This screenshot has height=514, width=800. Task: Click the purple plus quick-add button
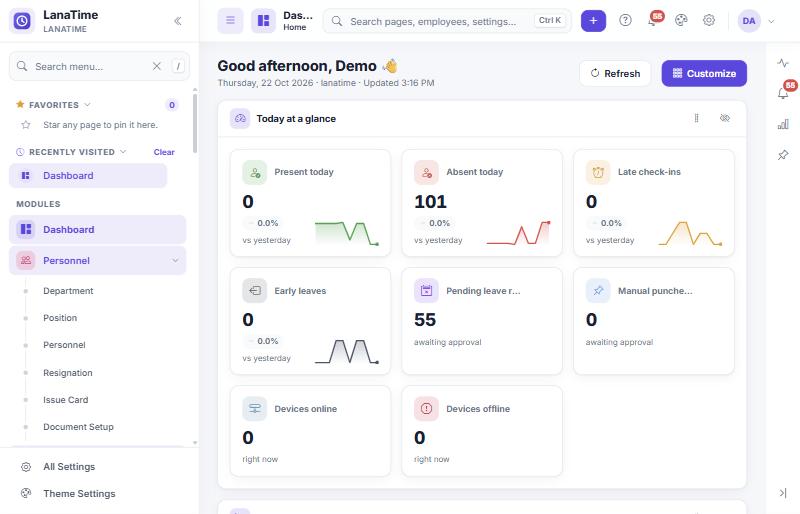tap(593, 21)
